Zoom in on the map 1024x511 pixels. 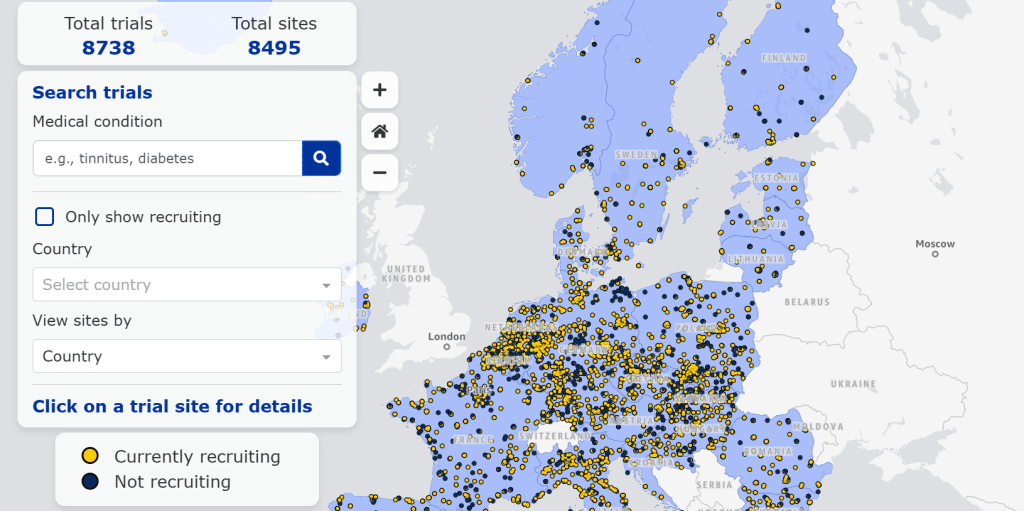coord(380,90)
